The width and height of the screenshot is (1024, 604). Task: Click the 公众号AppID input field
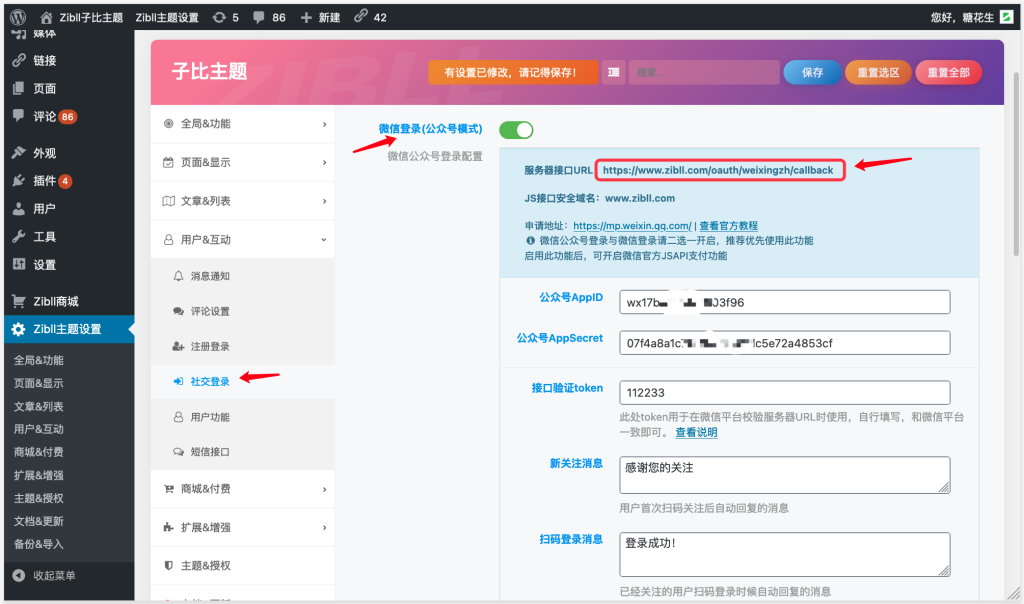point(784,302)
